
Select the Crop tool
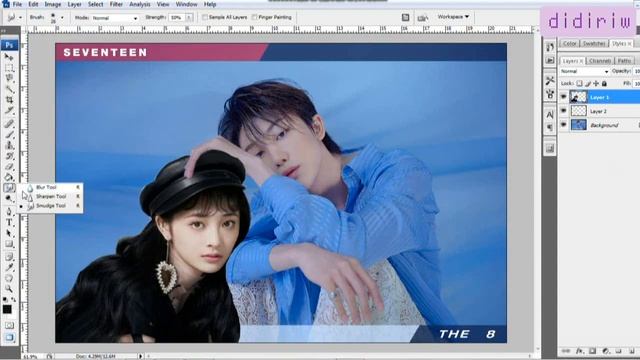(x=9, y=100)
